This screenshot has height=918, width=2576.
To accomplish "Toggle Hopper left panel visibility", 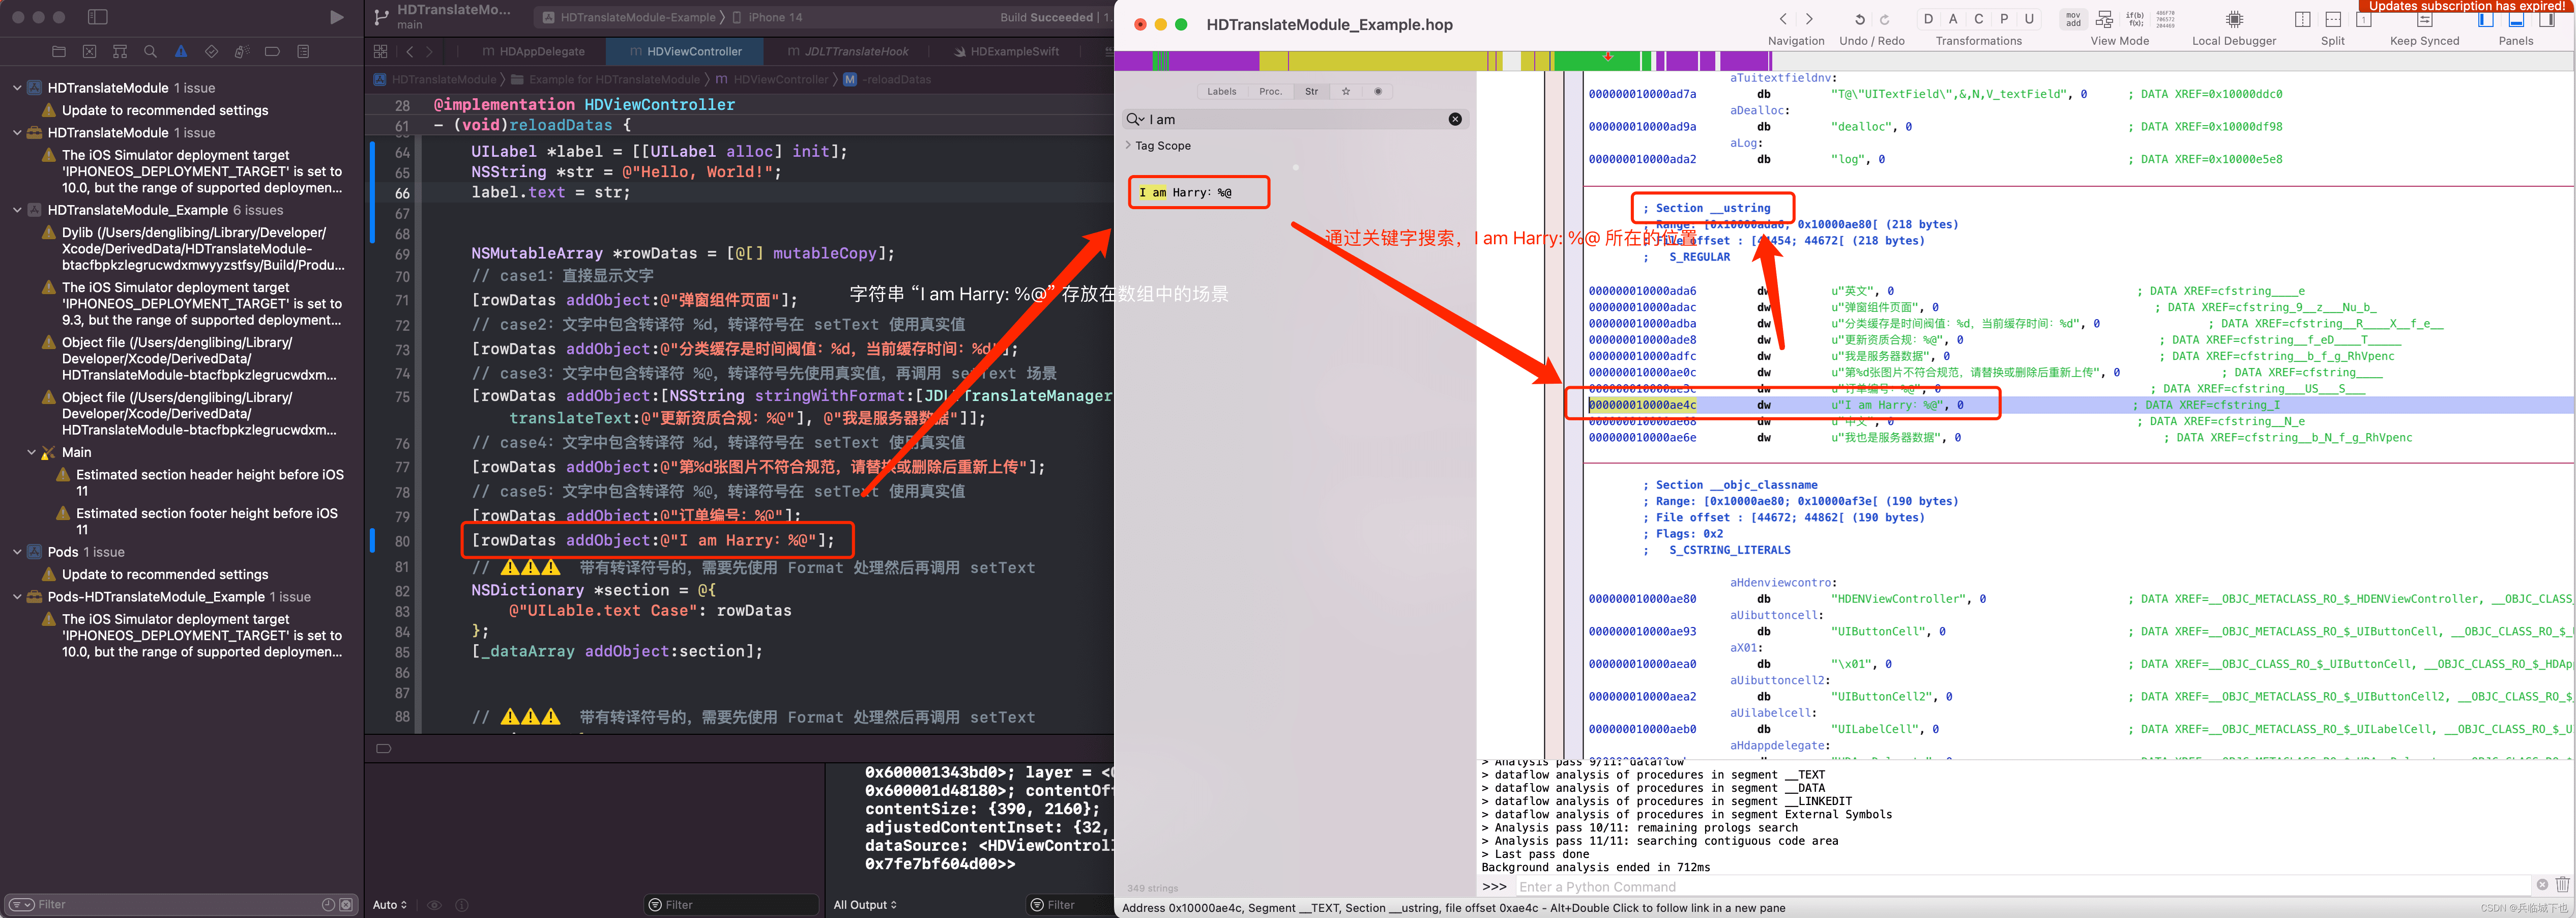I will tap(2485, 20).
